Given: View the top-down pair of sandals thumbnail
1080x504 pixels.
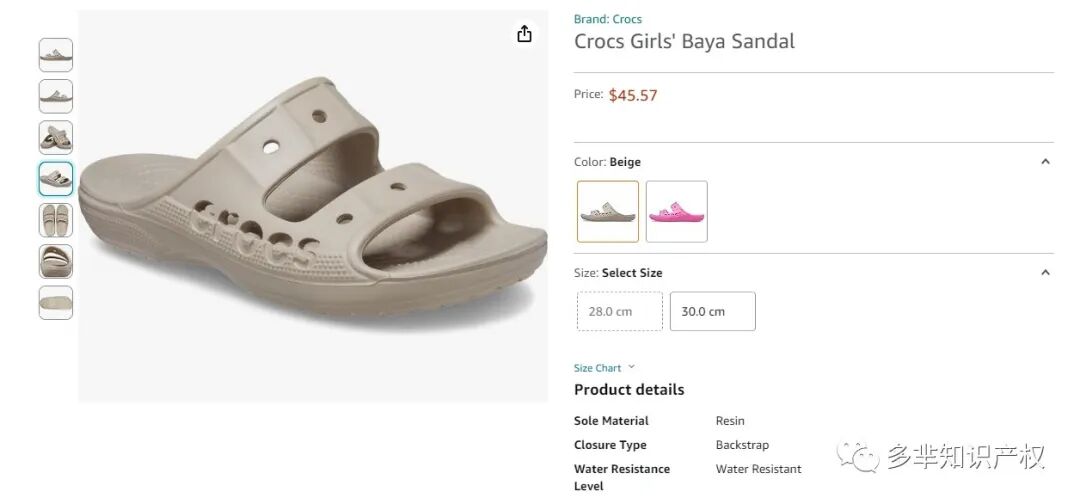Looking at the screenshot, I should pos(56,220).
